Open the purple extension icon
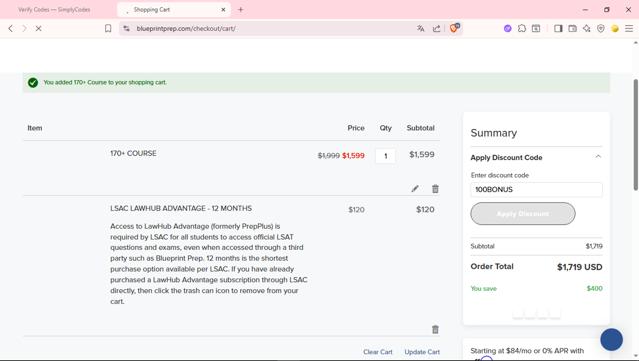Screen dimensions: 639x361 507,29
